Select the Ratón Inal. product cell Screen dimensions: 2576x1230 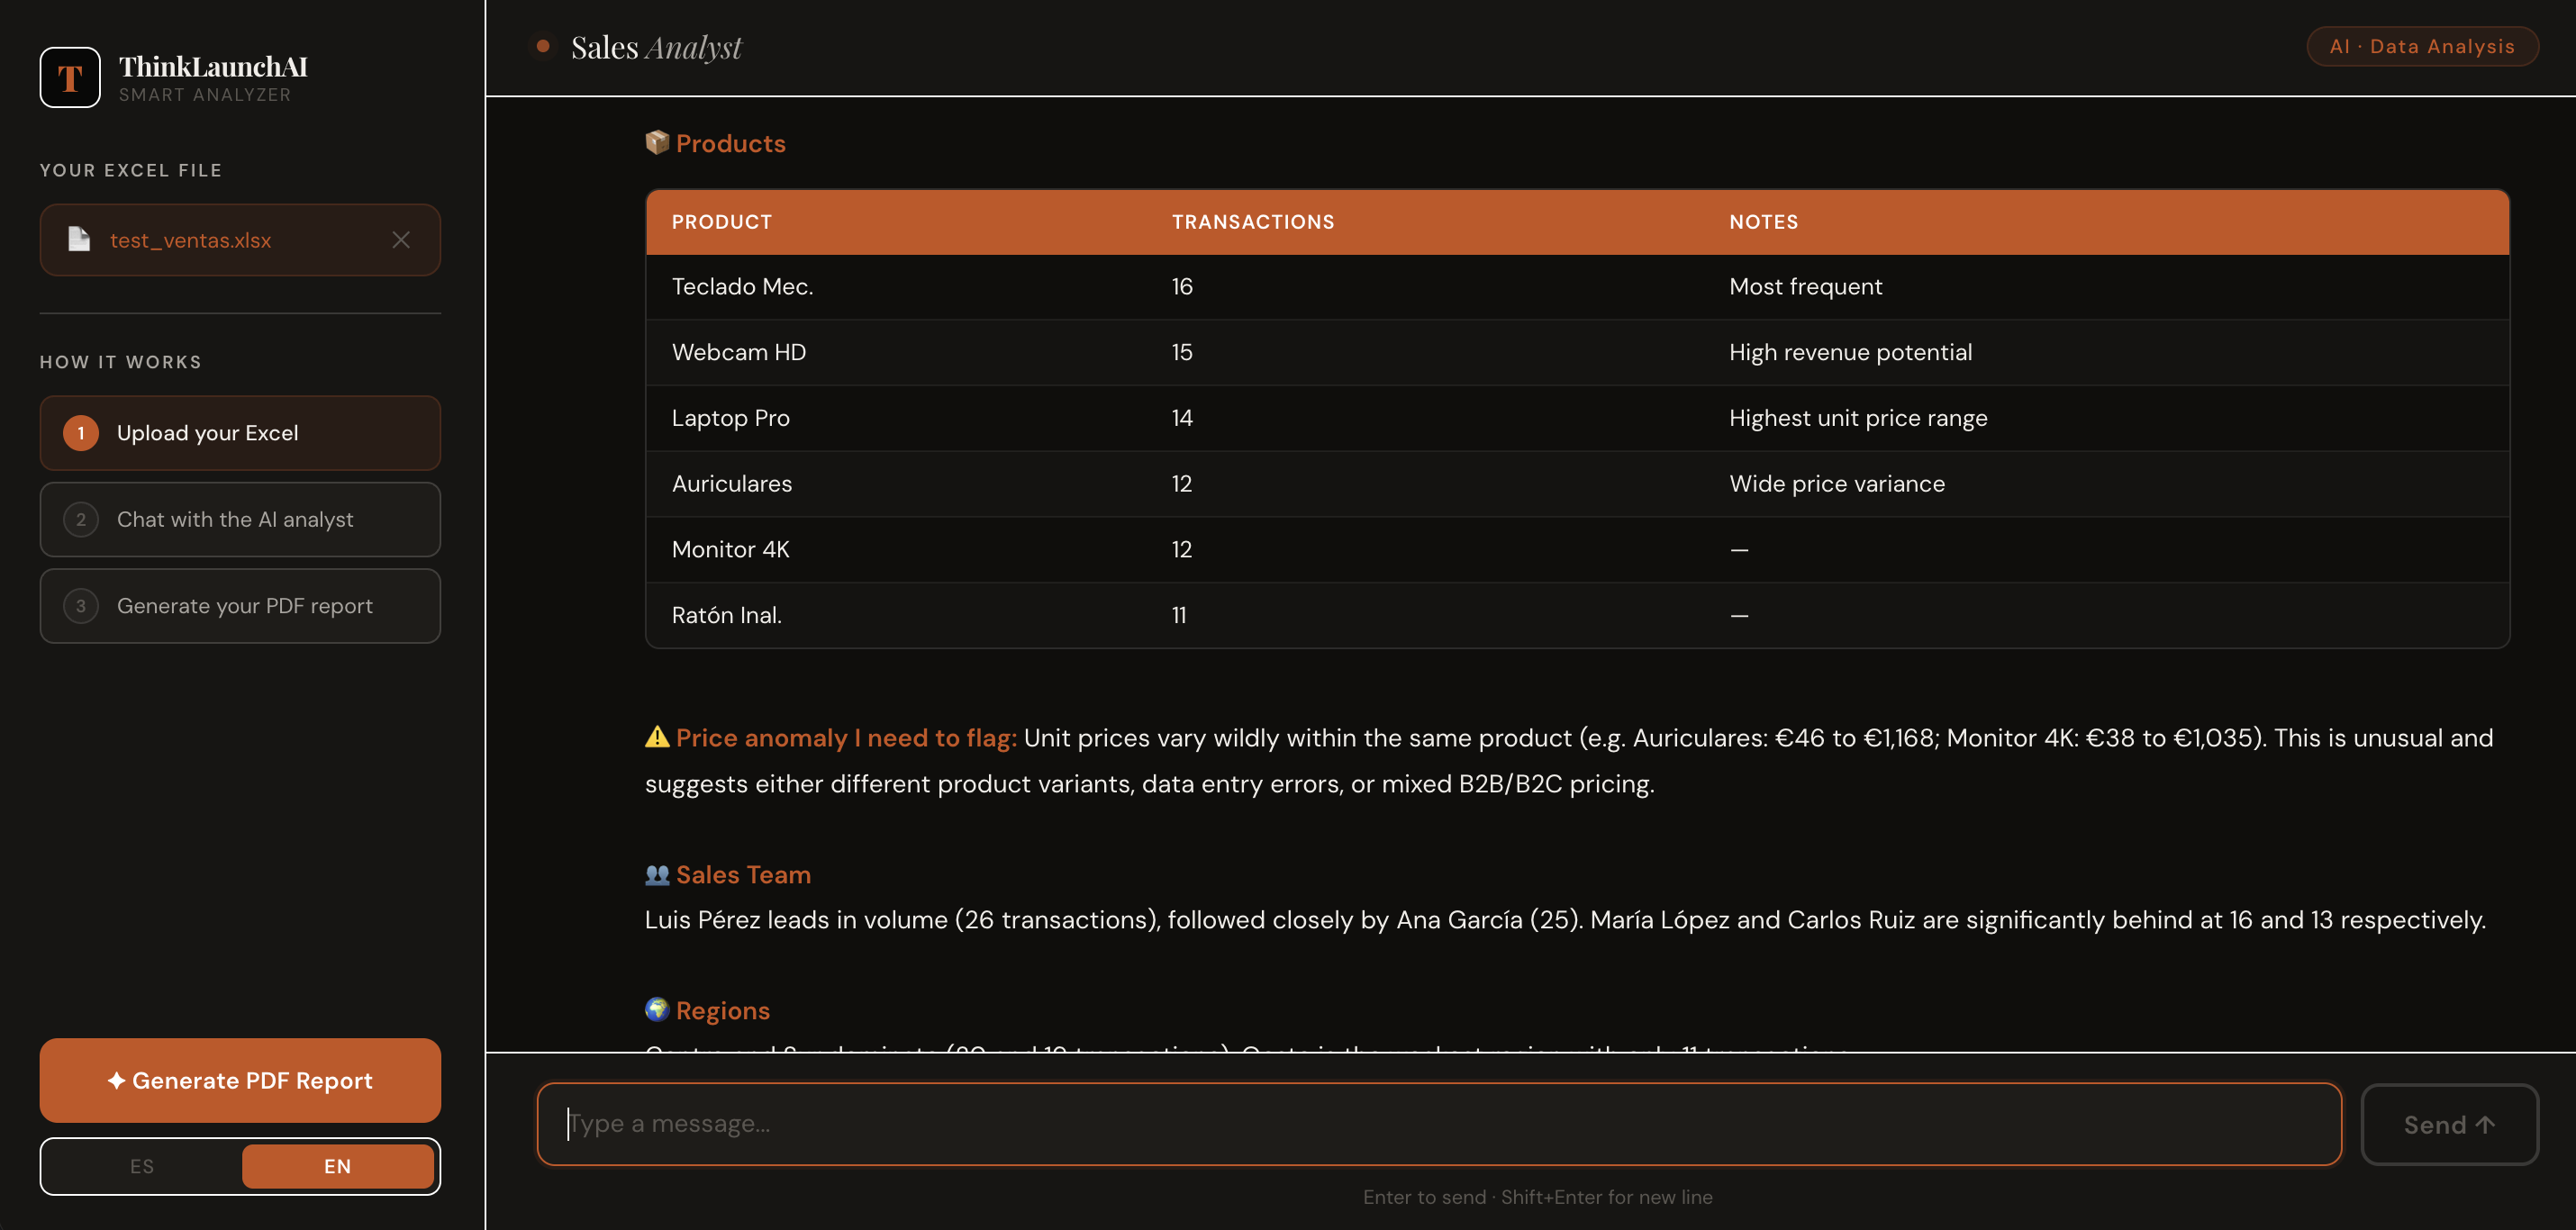point(727,615)
